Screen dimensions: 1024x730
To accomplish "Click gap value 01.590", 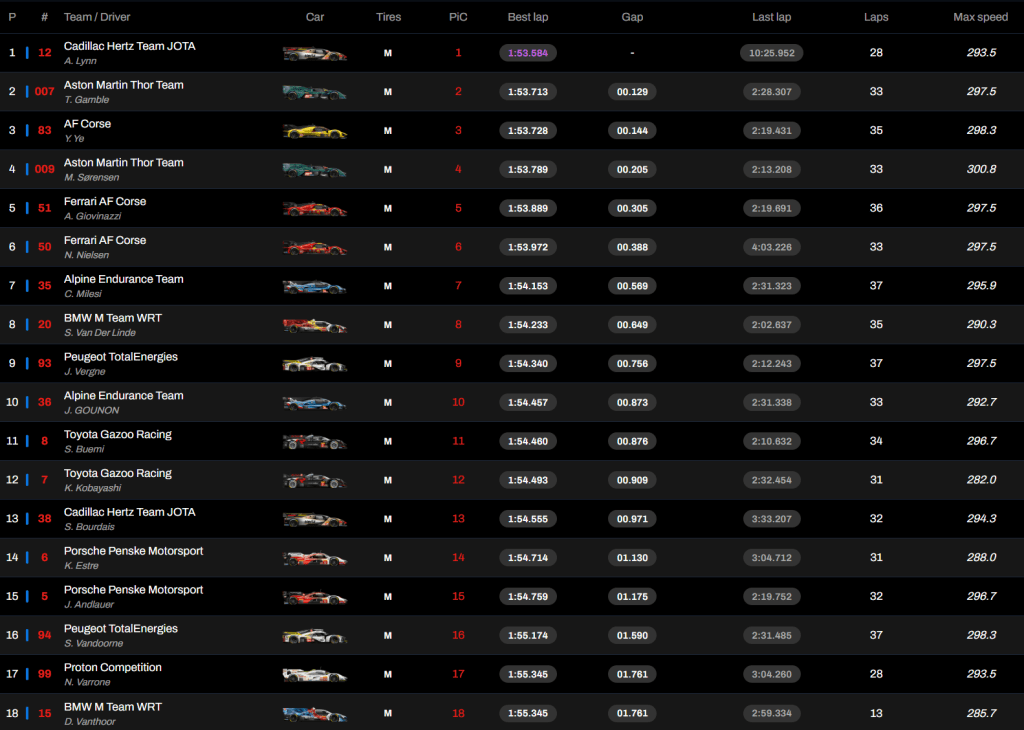I will pos(632,635).
